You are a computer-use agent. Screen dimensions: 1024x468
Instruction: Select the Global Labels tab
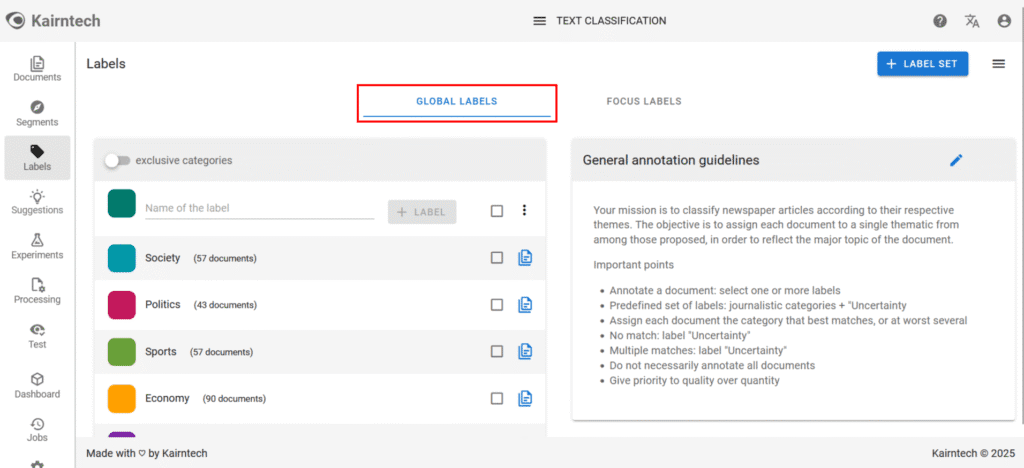[x=456, y=101]
